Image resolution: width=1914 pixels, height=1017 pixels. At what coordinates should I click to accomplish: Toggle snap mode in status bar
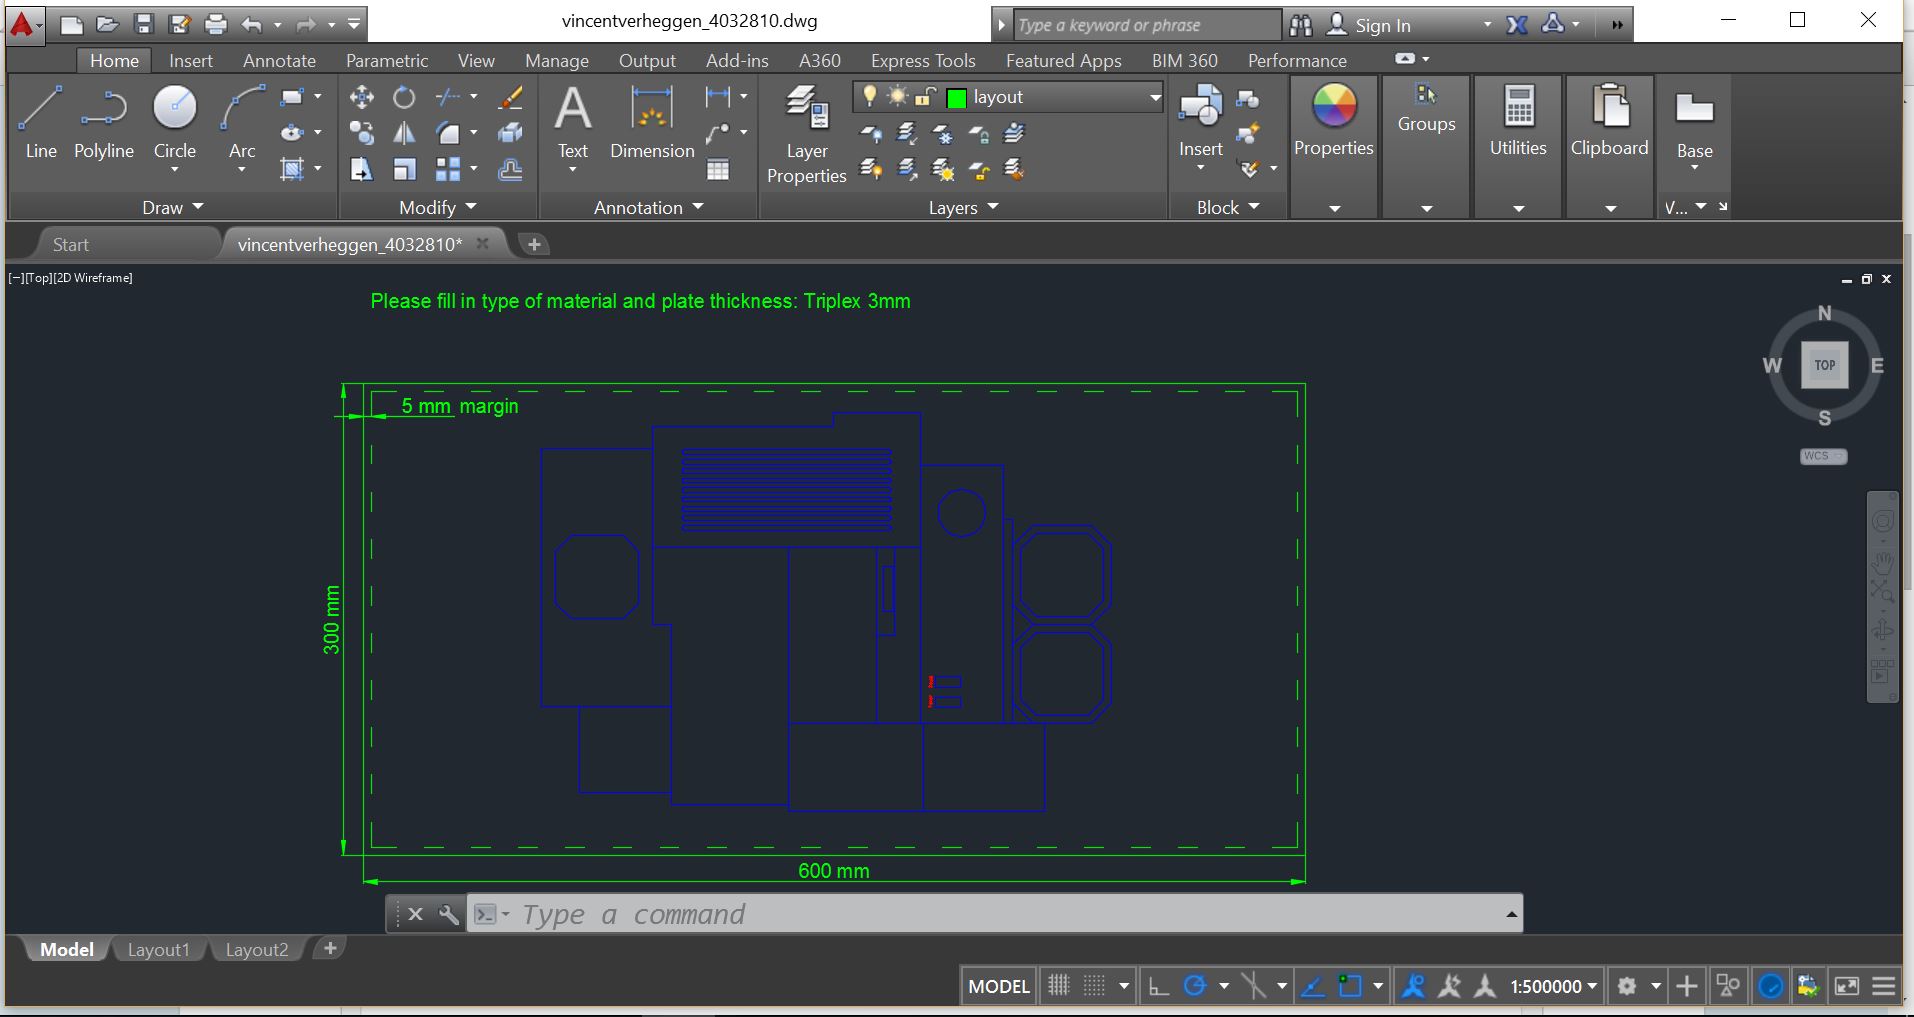[1095, 986]
